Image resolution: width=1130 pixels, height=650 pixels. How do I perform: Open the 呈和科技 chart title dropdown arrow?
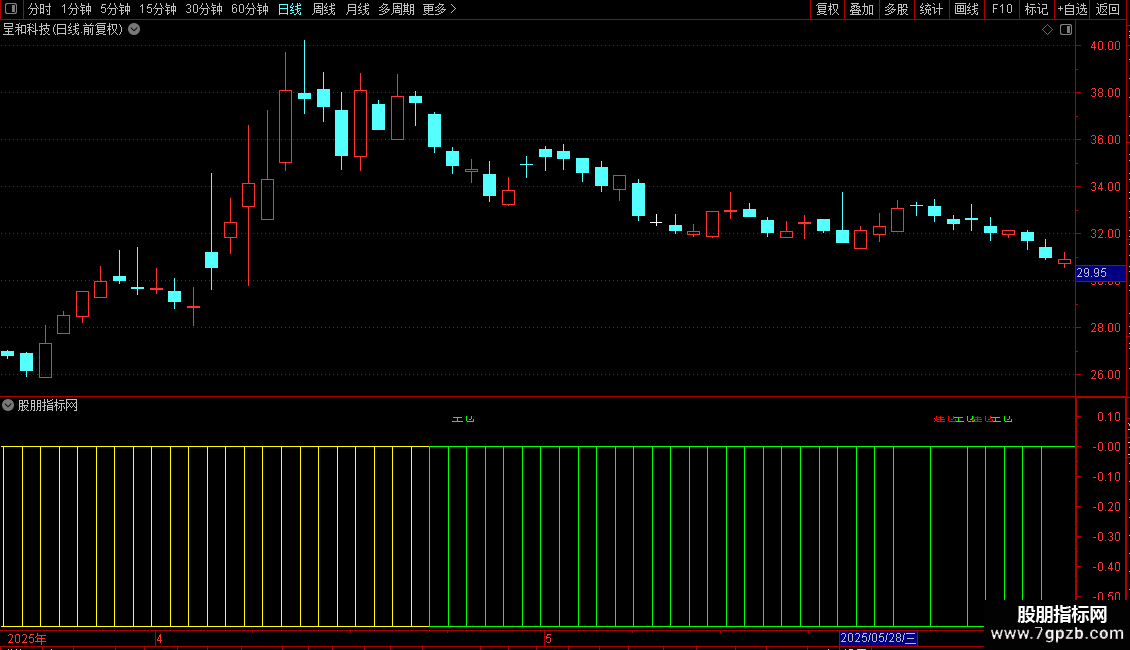coord(134,30)
